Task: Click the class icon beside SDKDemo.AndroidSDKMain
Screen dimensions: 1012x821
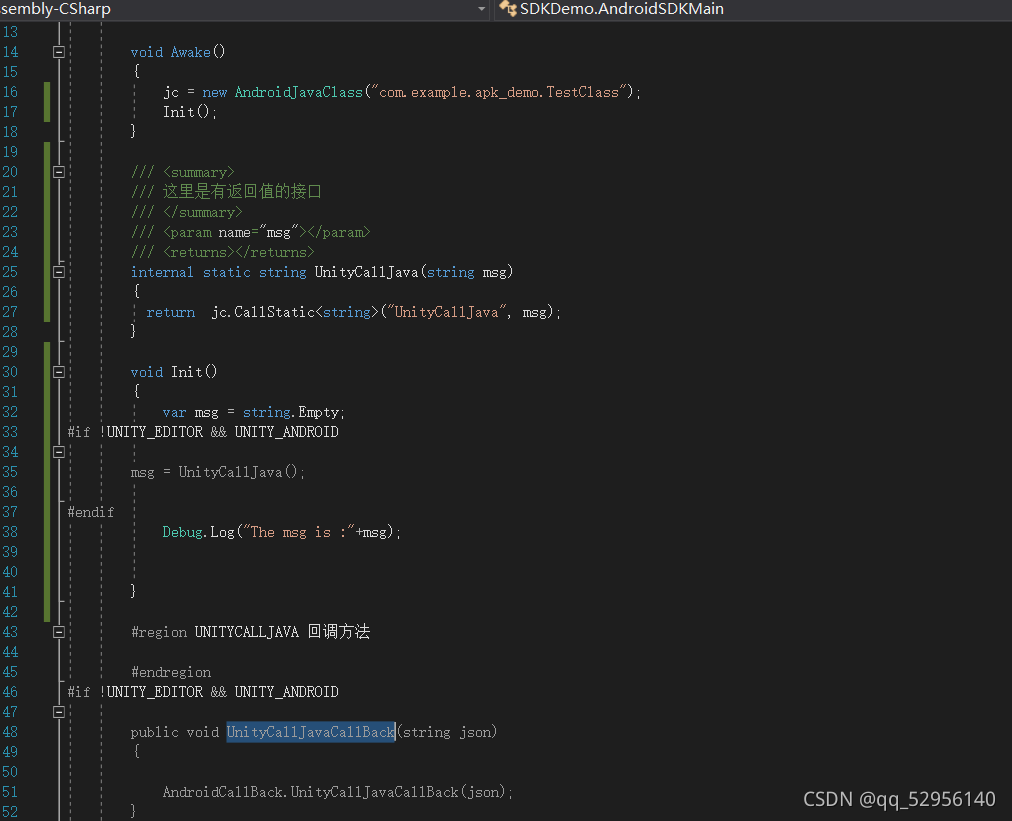Action: pyautogui.click(x=508, y=8)
